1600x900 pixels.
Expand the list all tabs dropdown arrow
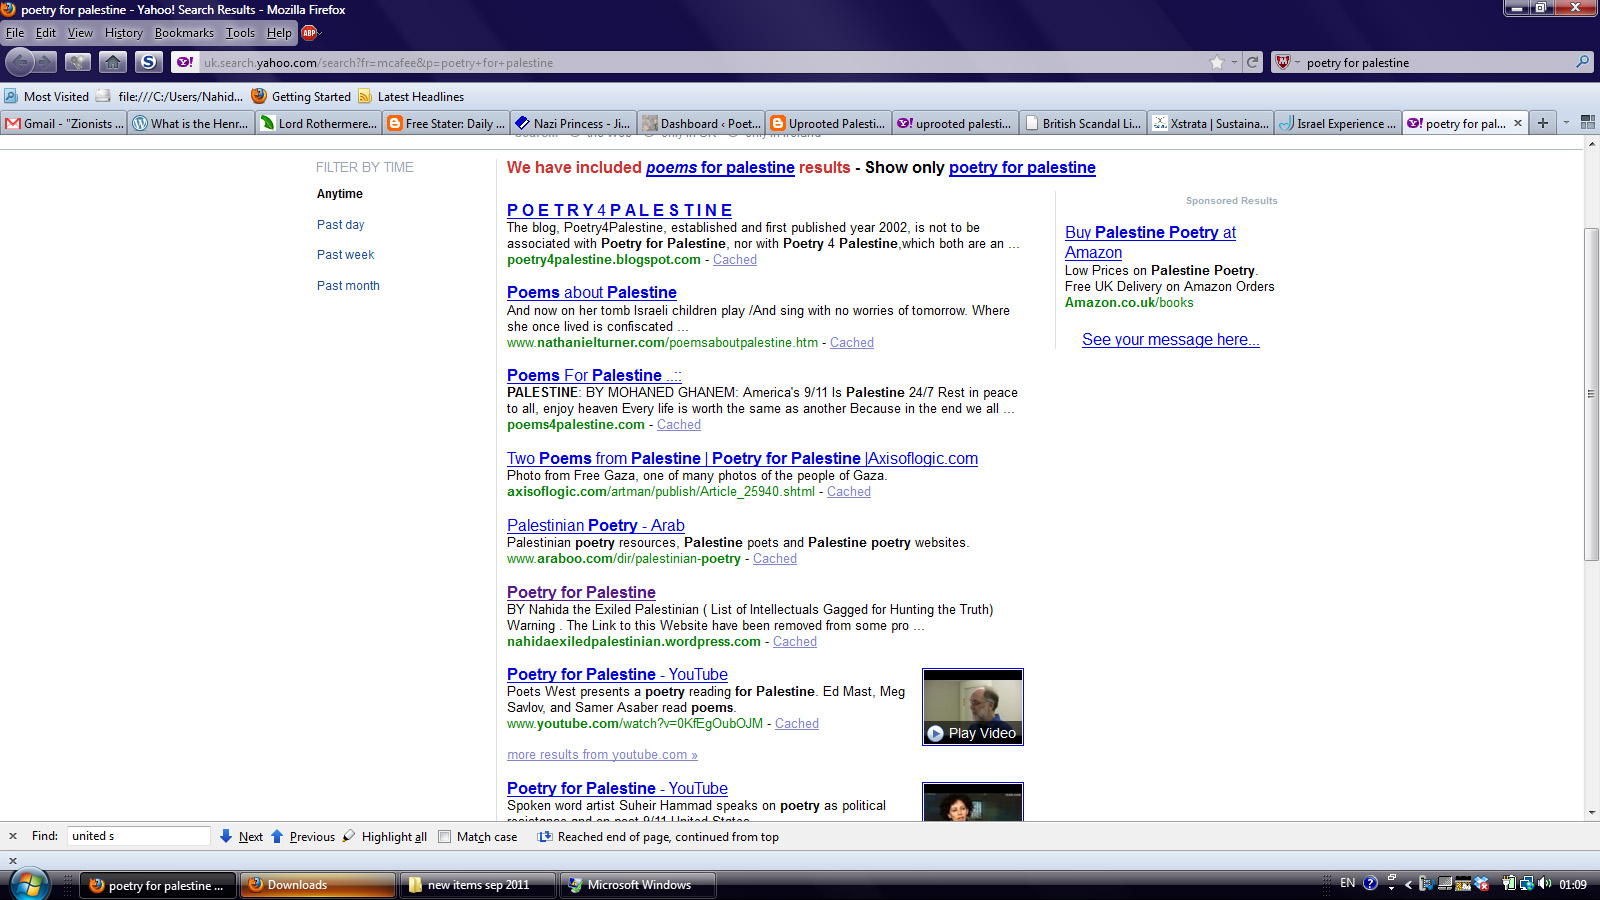pyautogui.click(x=1566, y=123)
